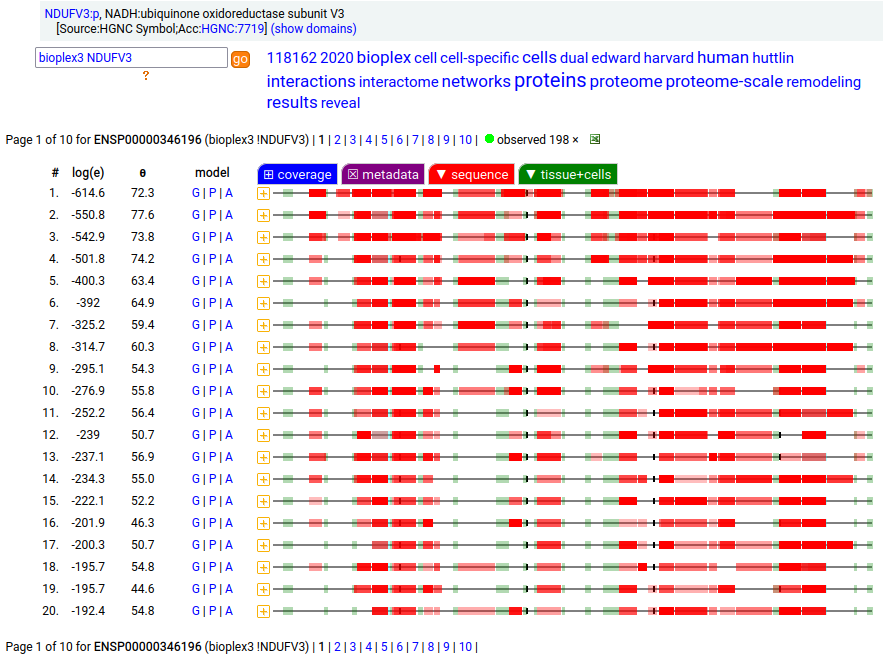Open P model link for row 7
Viewport: 883px width, 662px height.
(x=212, y=325)
